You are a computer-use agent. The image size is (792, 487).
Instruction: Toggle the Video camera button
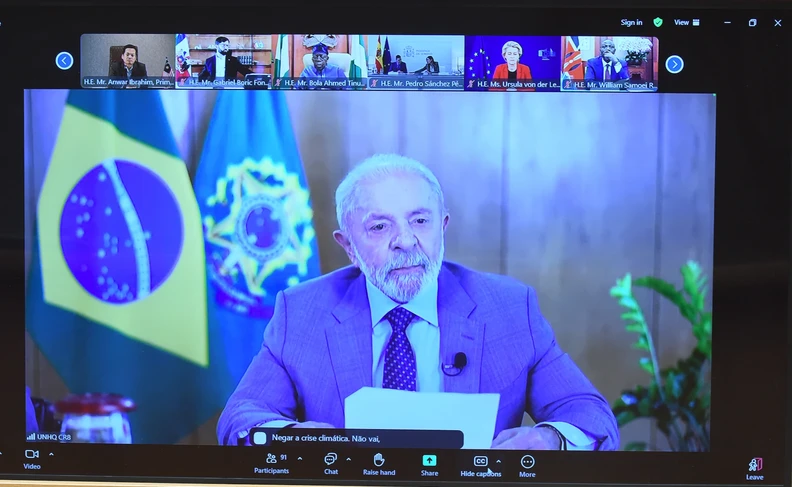tap(32, 459)
